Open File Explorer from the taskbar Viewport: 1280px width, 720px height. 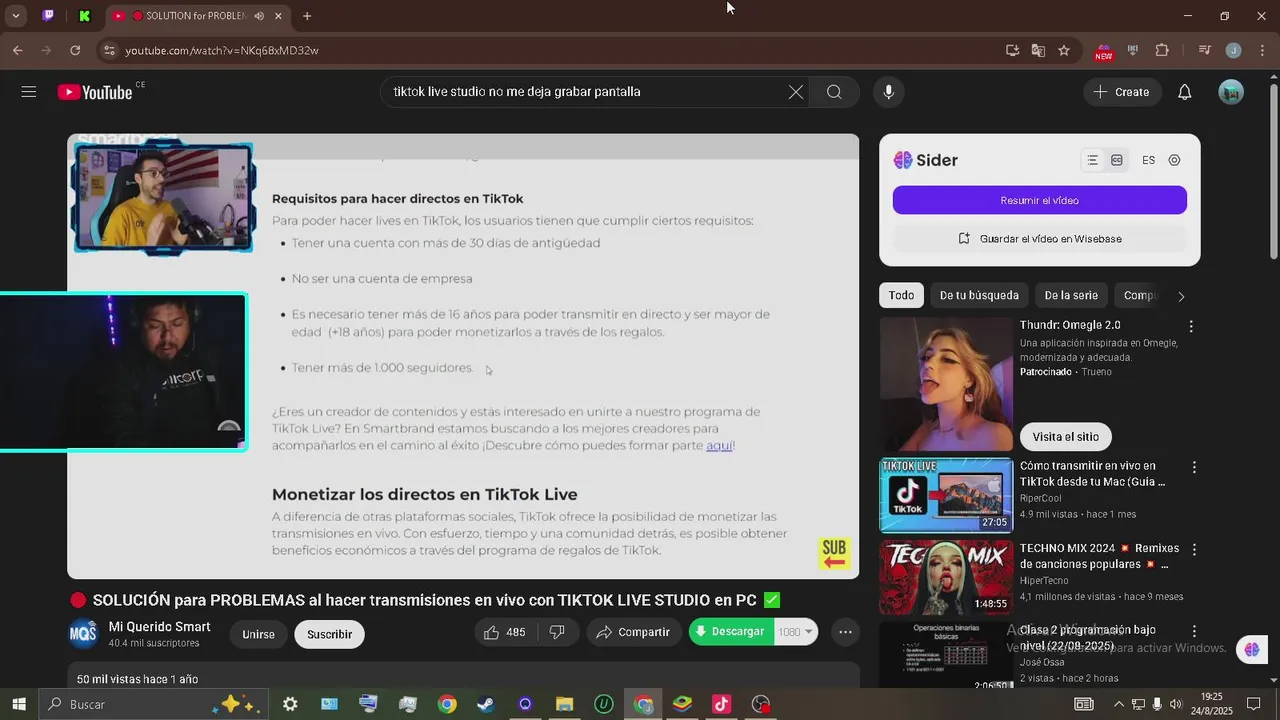(564, 704)
